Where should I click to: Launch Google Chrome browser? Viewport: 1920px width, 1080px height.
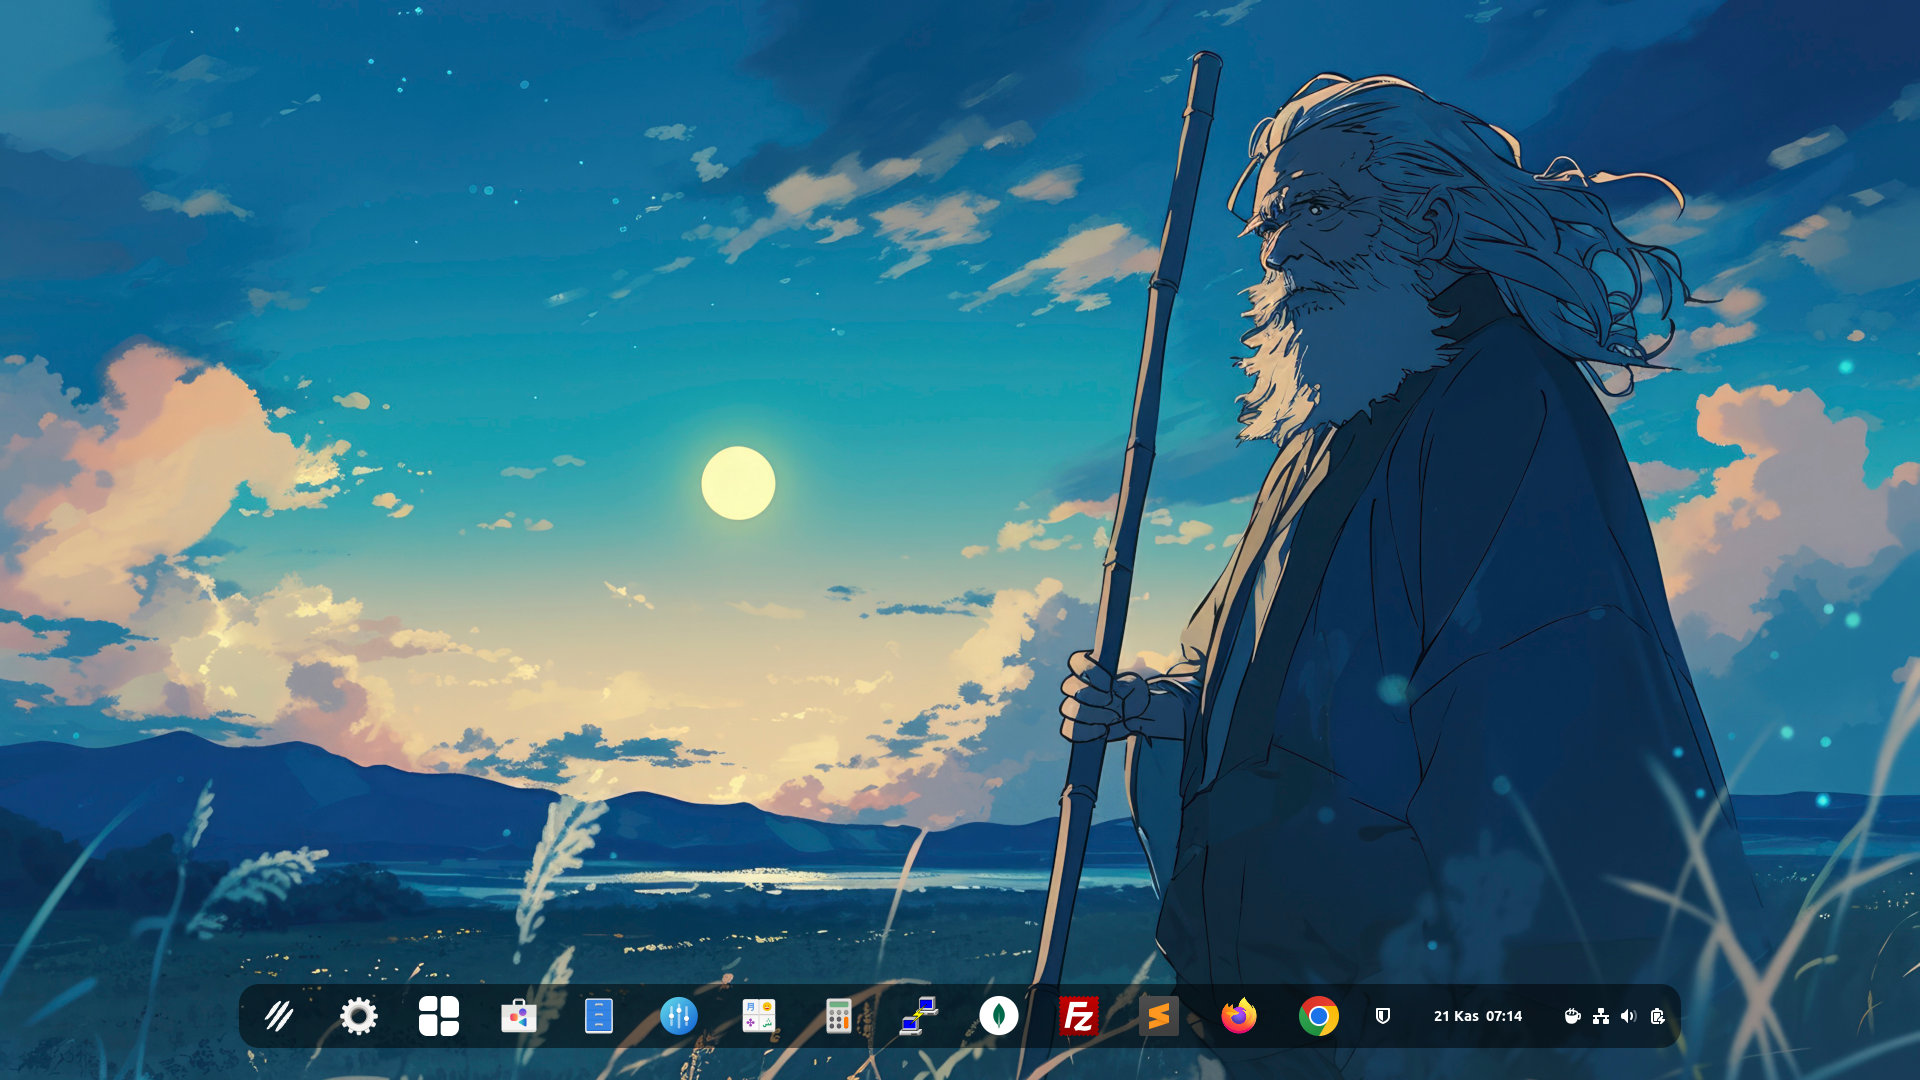point(1319,1016)
